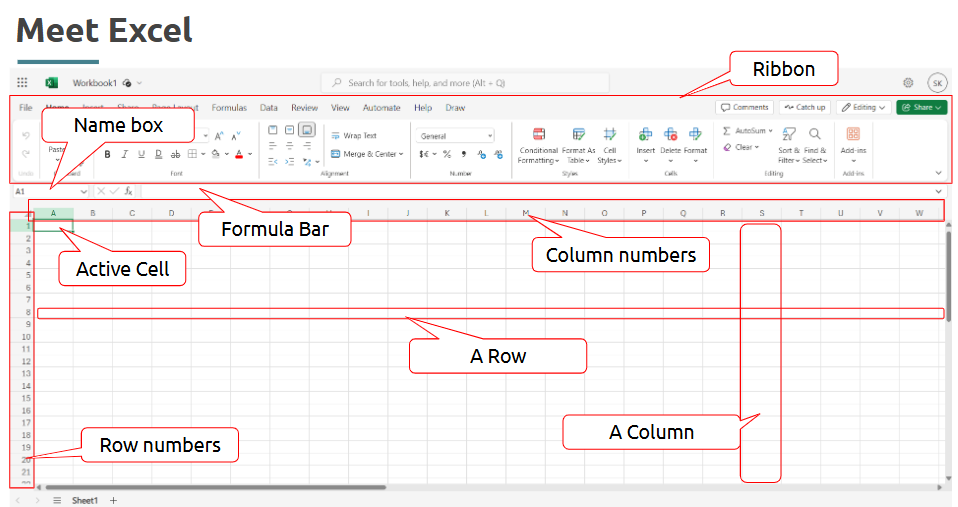The width and height of the screenshot is (958, 507).
Task: Open the AutoSum dropdown arrow
Action: pyautogui.click(x=770, y=130)
